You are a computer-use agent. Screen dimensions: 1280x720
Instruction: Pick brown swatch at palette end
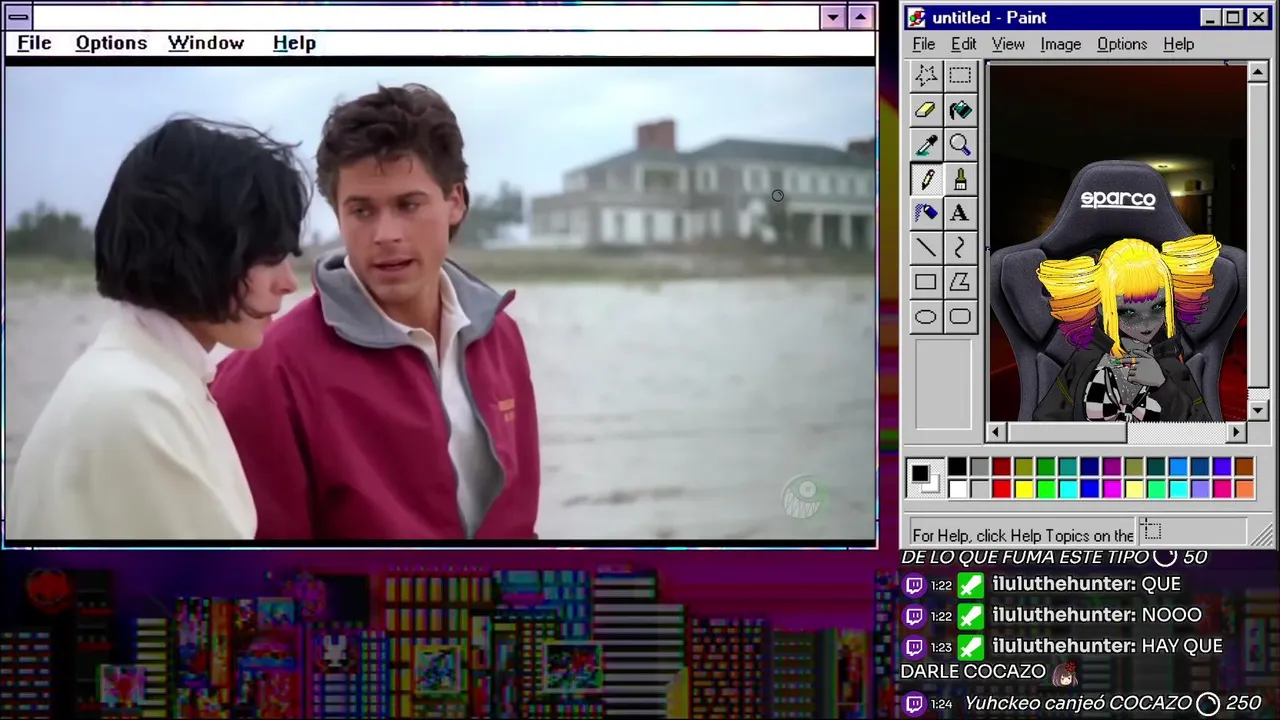[x=1244, y=466]
